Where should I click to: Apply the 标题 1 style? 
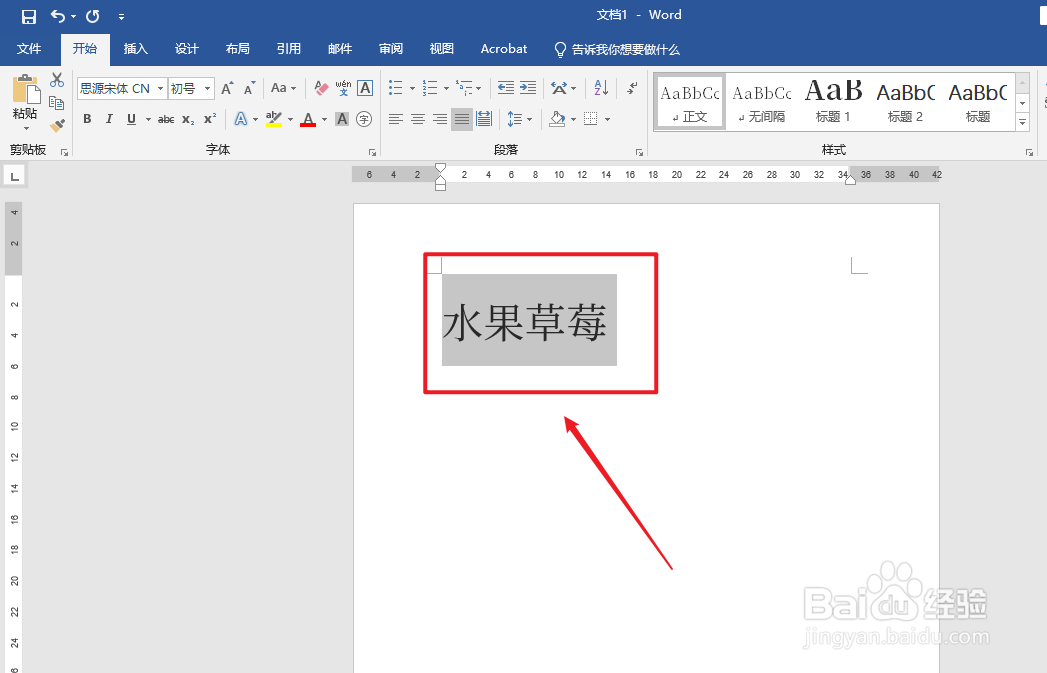(x=833, y=100)
